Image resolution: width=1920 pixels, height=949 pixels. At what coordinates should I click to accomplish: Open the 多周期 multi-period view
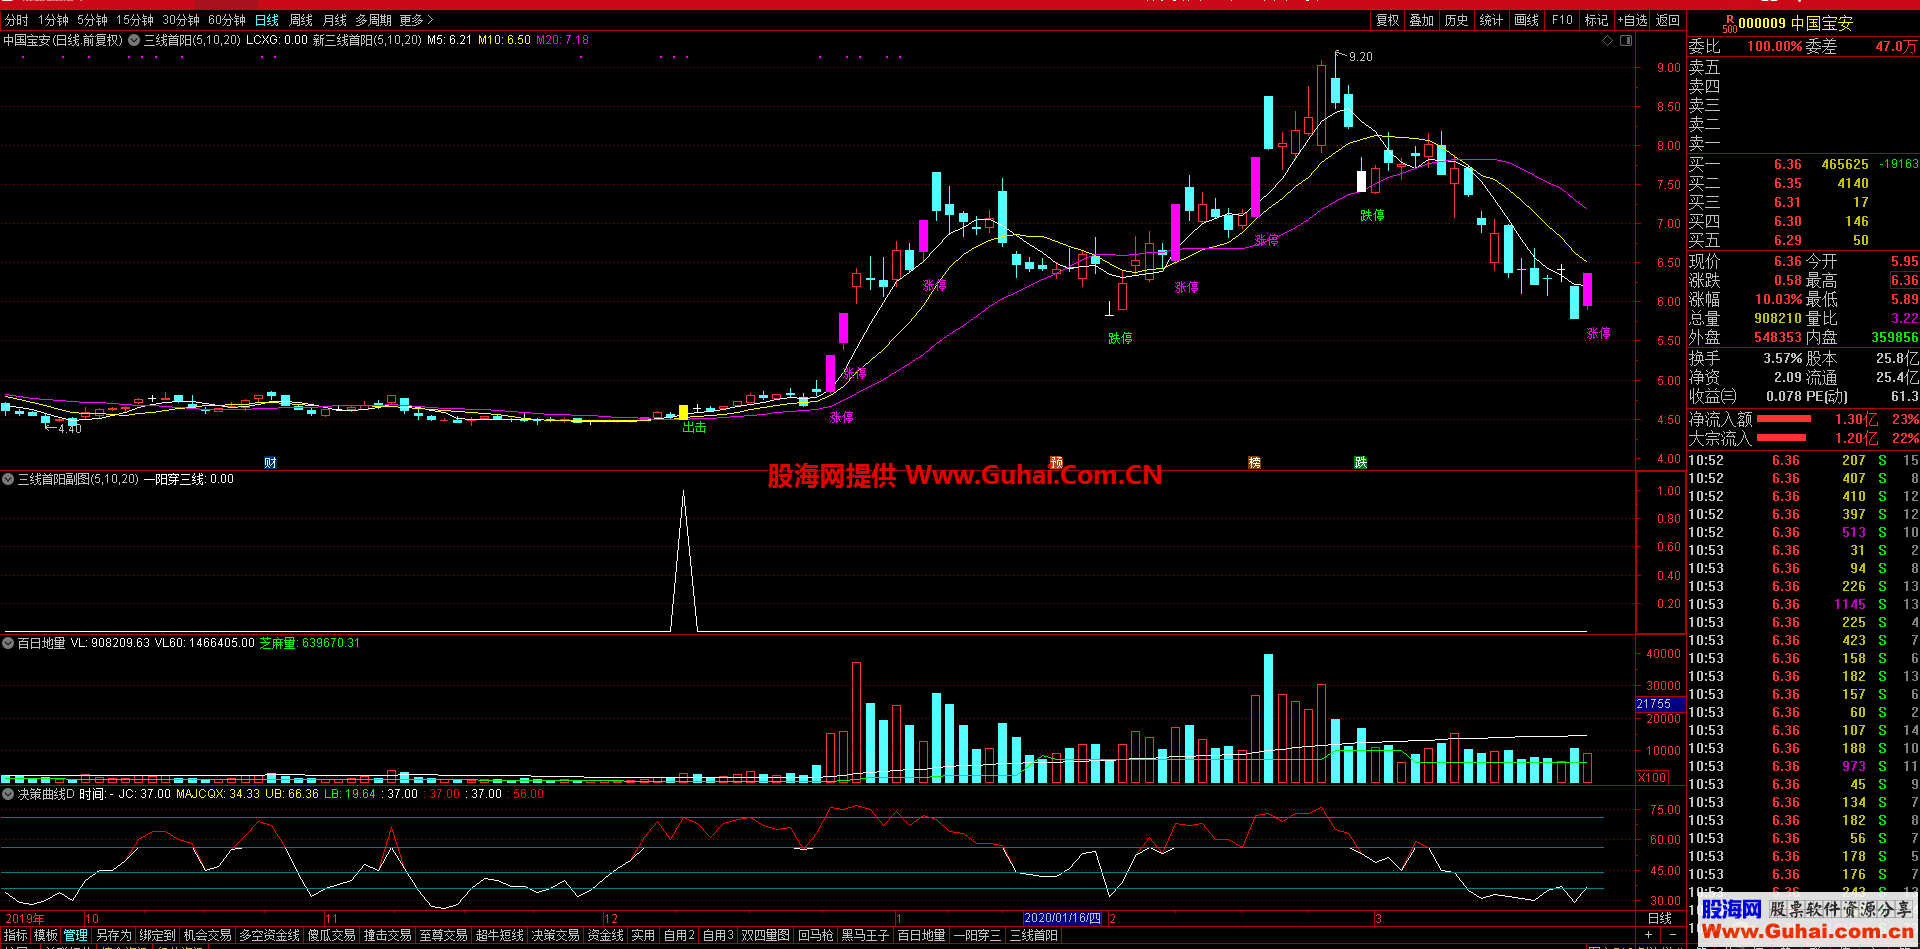click(x=373, y=20)
